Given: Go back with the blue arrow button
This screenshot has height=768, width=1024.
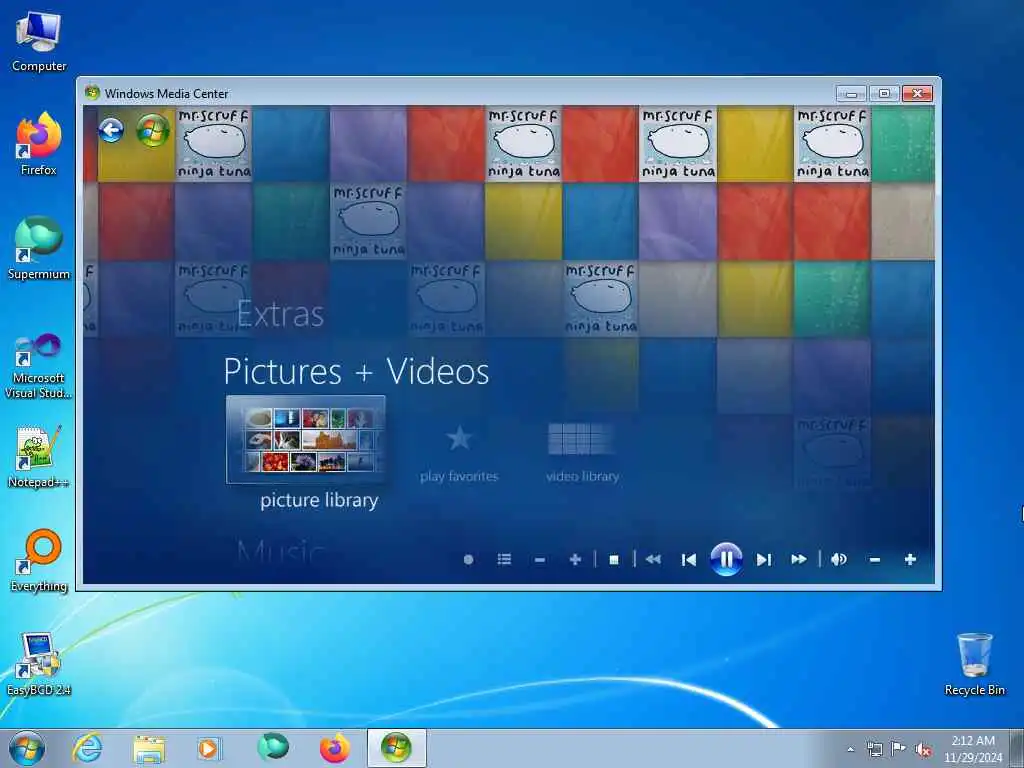Looking at the screenshot, I should (111, 130).
